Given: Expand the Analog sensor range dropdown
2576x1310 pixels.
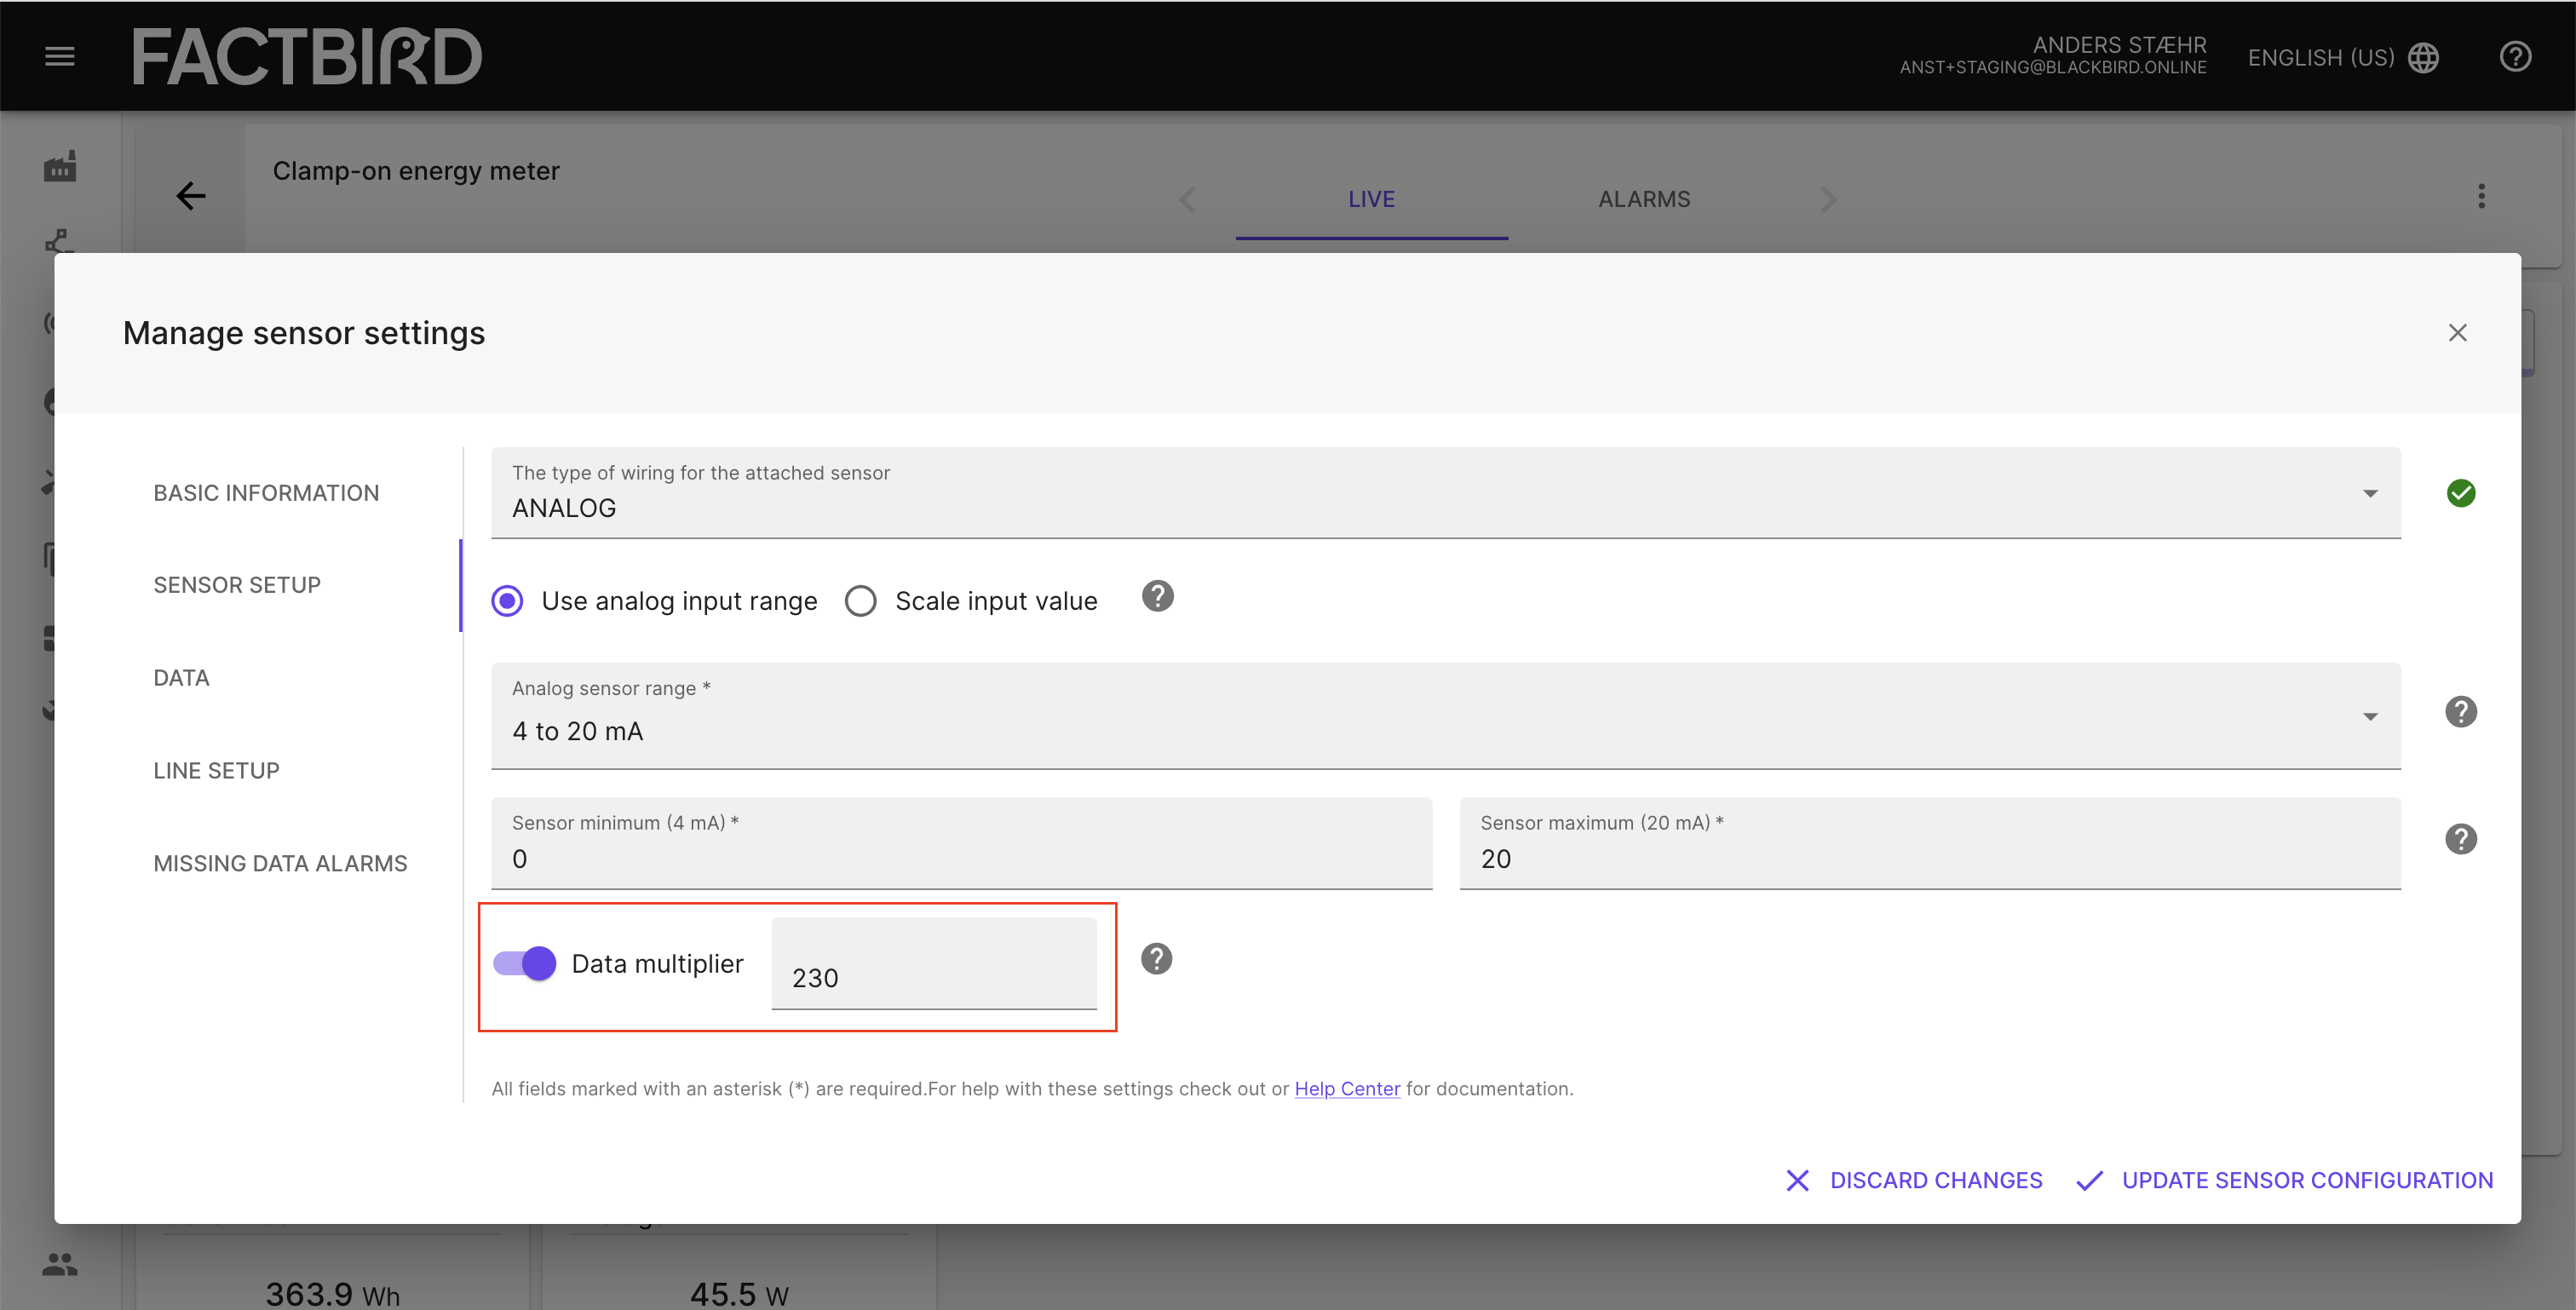Looking at the screenshot, I should pyautogui.click(x=1445, y=716).
